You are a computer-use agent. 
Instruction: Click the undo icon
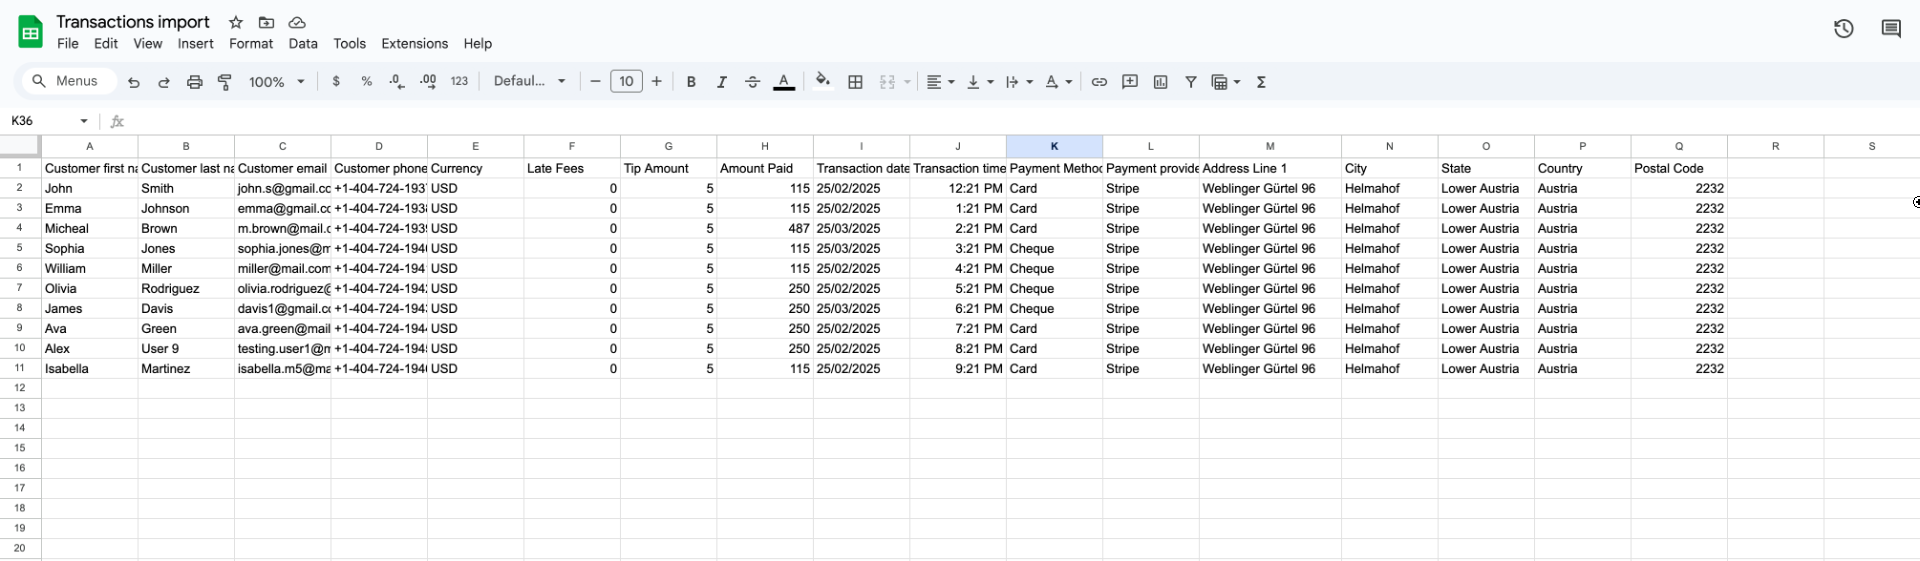coord(134,82)
